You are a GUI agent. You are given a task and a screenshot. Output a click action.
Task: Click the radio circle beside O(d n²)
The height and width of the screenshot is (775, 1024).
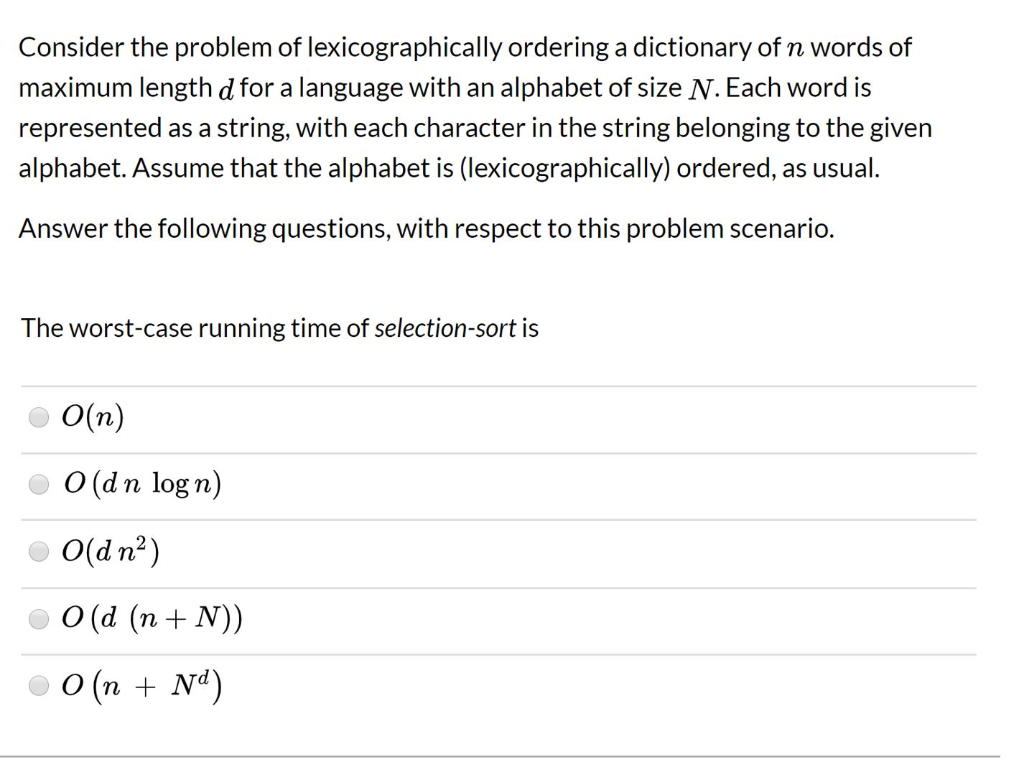(x=39, y=551)
